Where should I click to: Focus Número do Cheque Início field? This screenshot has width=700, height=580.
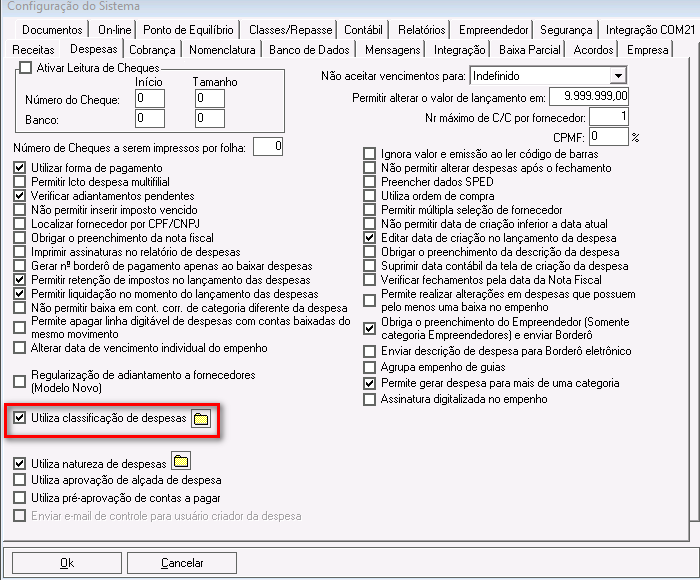tap(150, 98)
